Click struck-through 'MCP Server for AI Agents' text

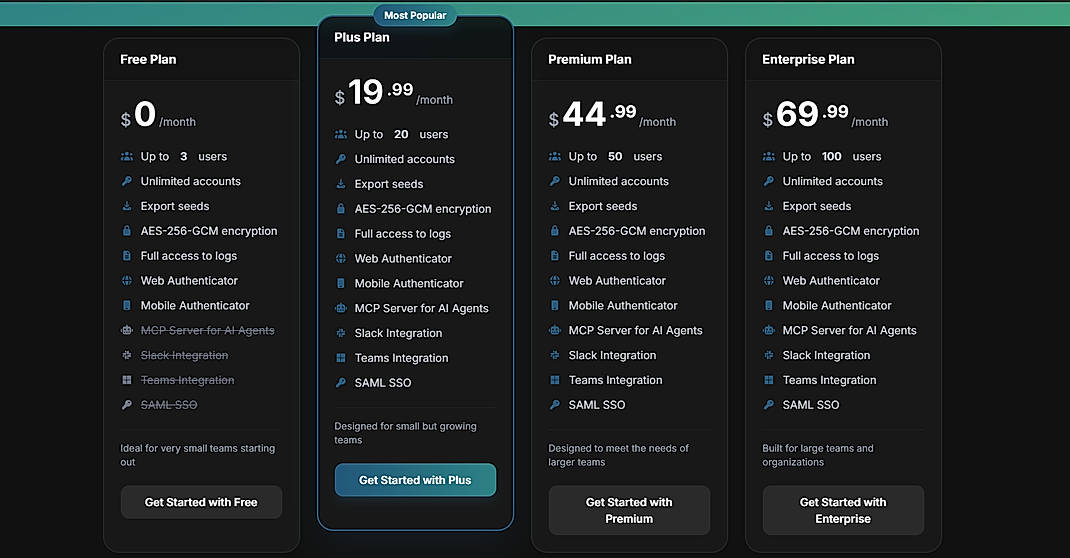207,330
